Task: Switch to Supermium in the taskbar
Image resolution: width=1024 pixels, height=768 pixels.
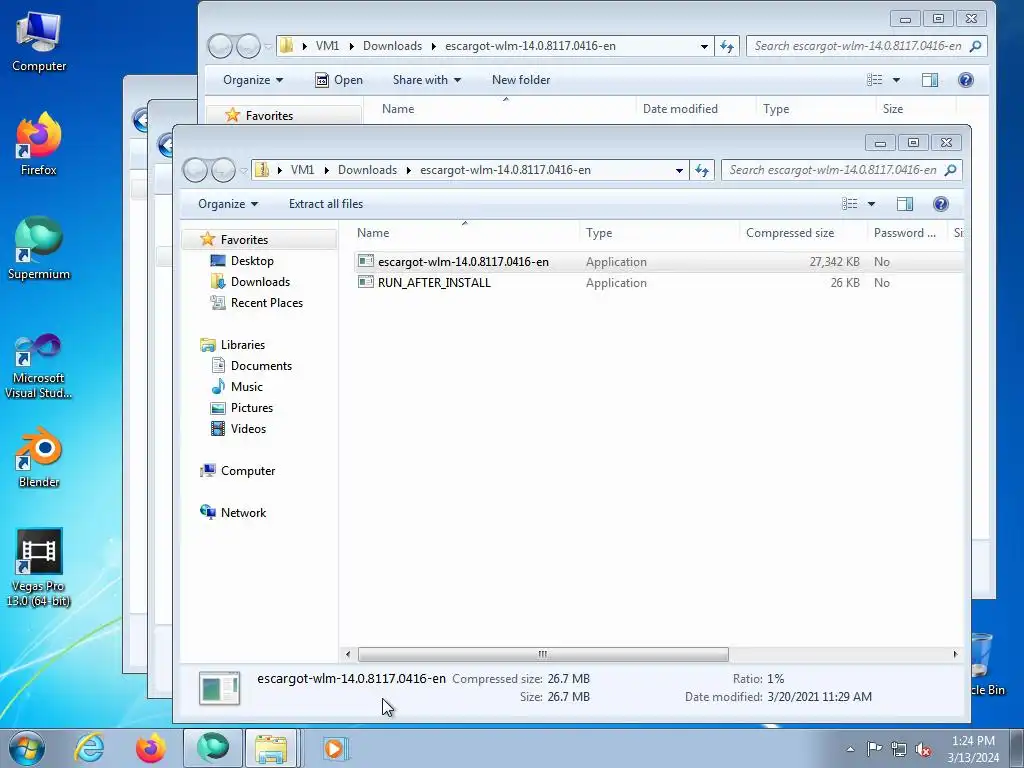Action: point(212,748)
